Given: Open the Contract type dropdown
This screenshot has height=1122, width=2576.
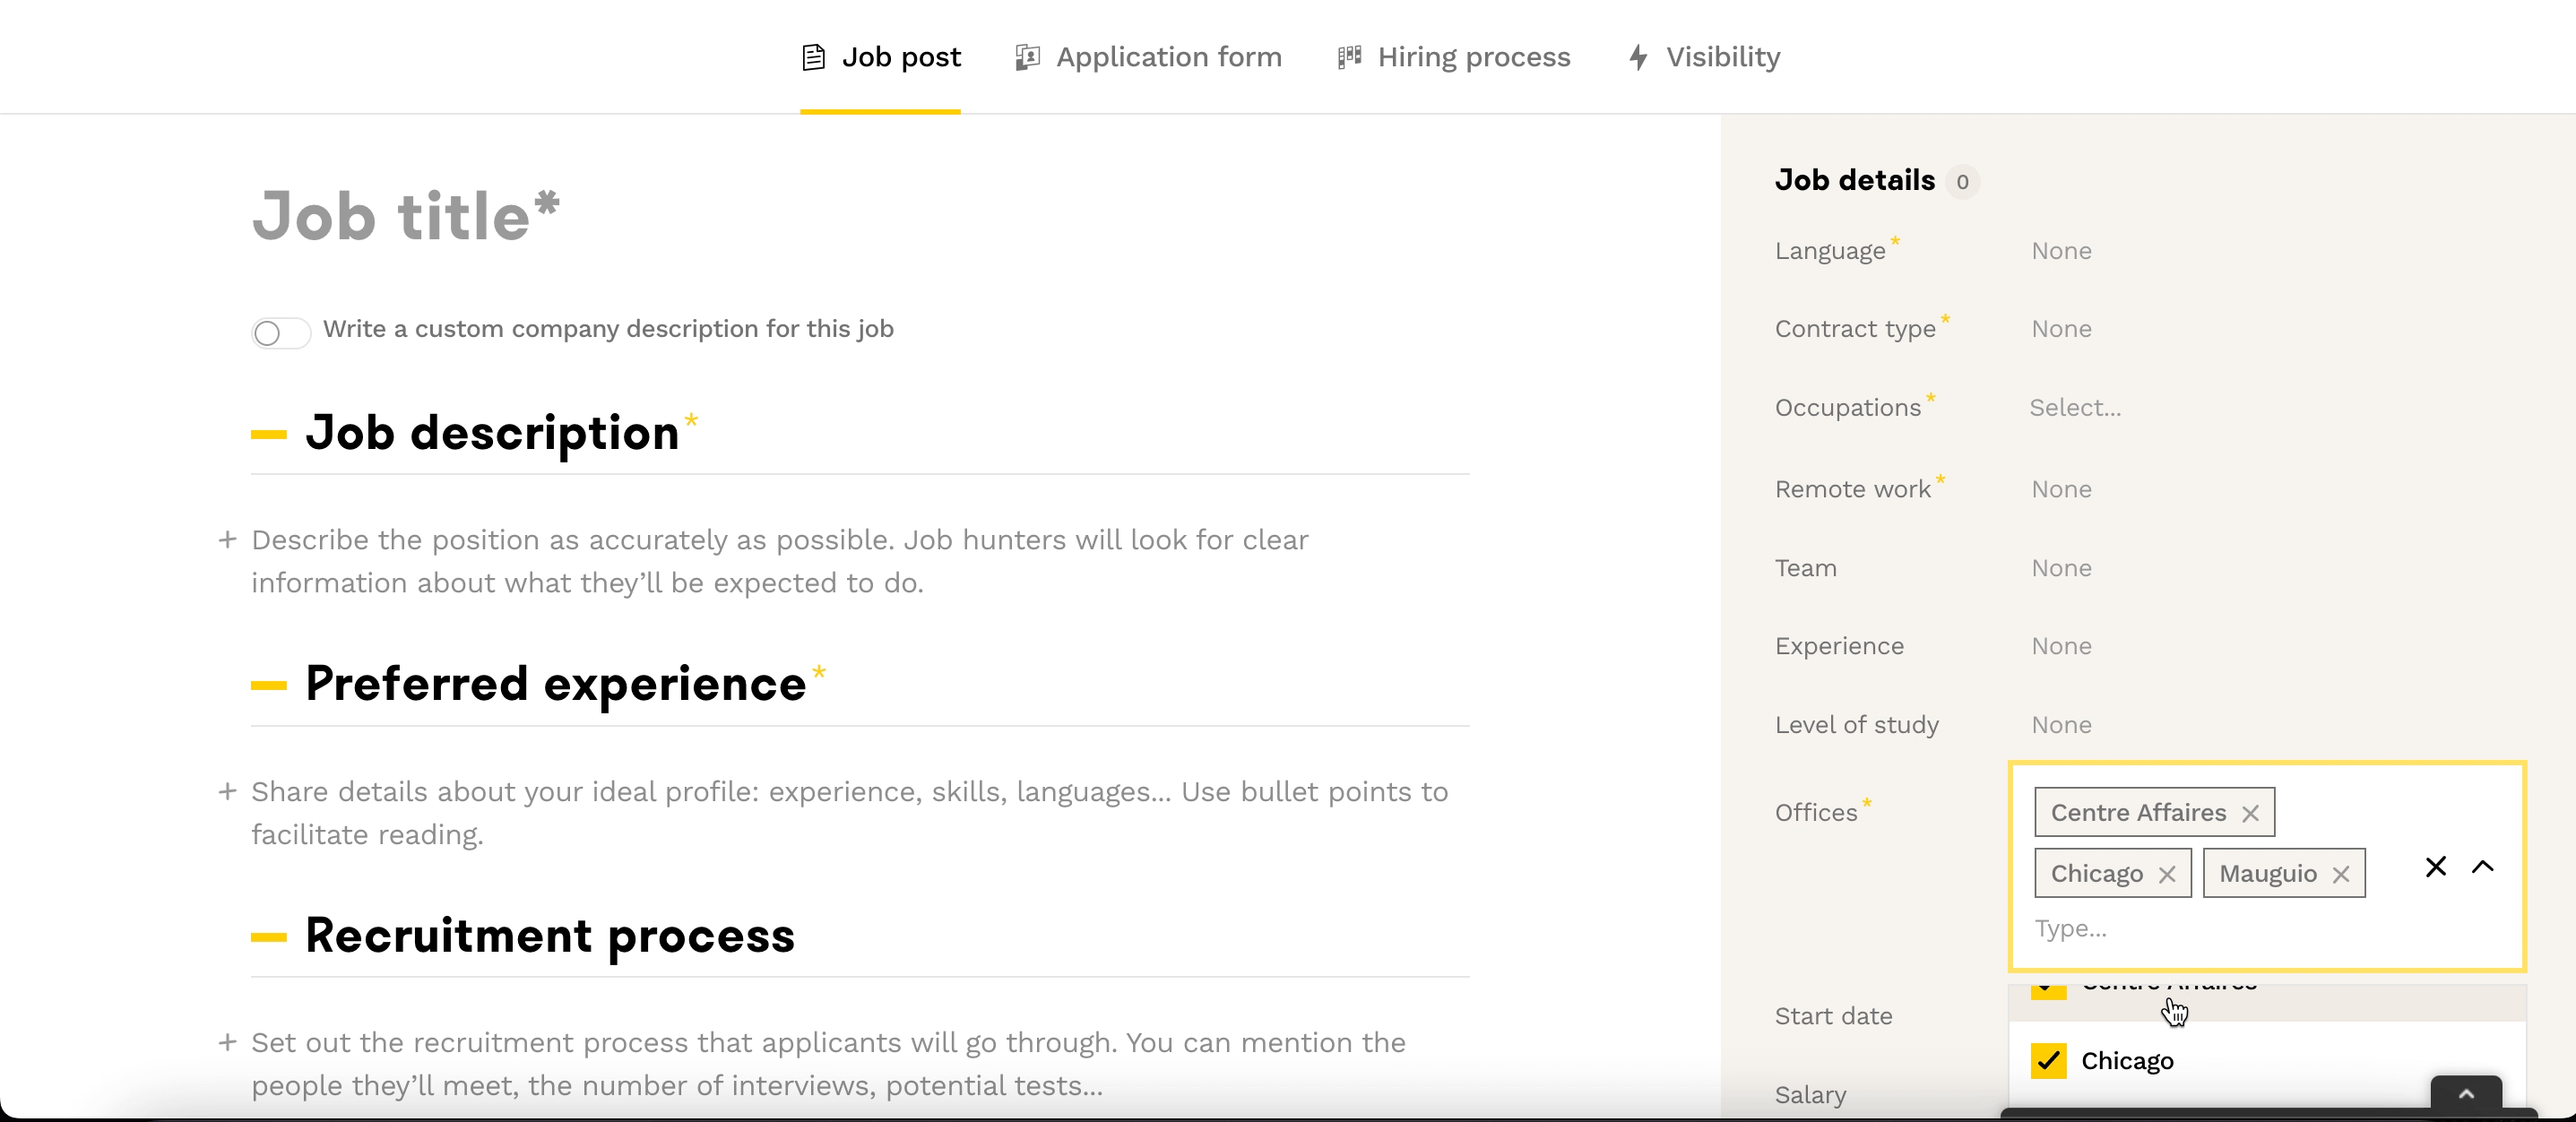Looking at the screenshot, I should [x=2061, y=329].
